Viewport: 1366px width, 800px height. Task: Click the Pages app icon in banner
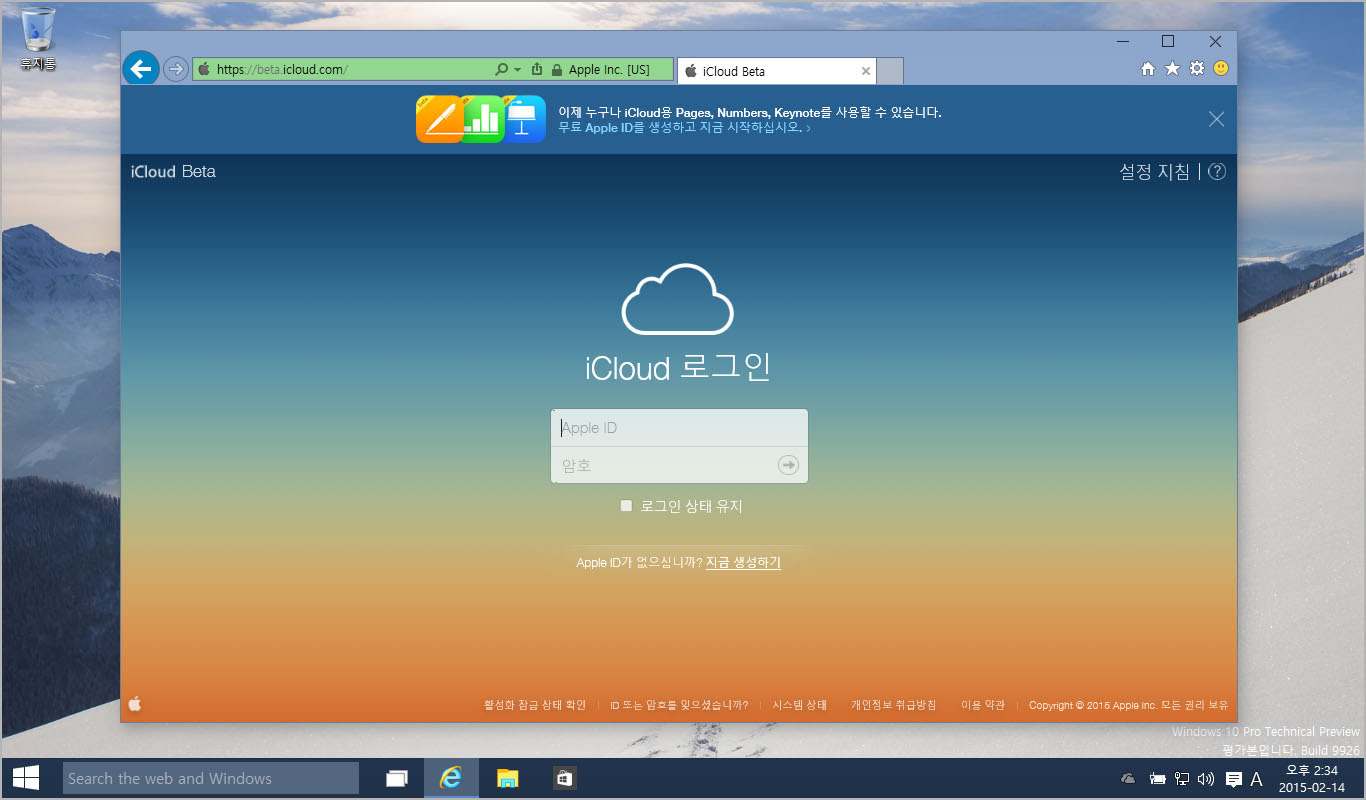click(438, 120)
